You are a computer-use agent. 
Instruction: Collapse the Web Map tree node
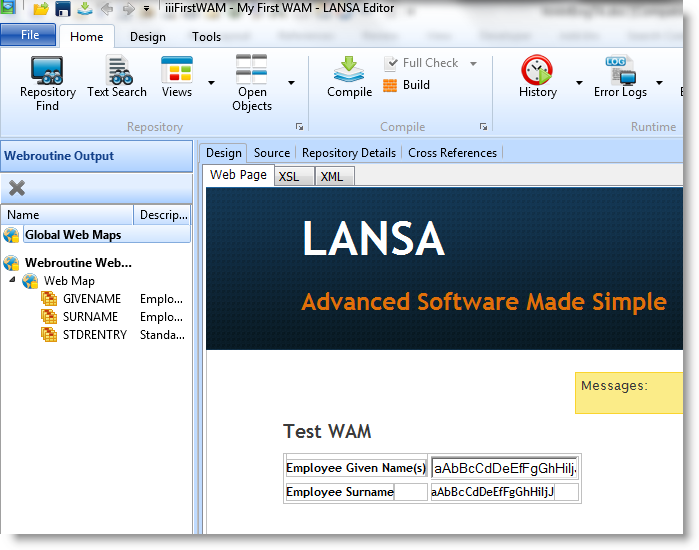(x=12, y=280)
